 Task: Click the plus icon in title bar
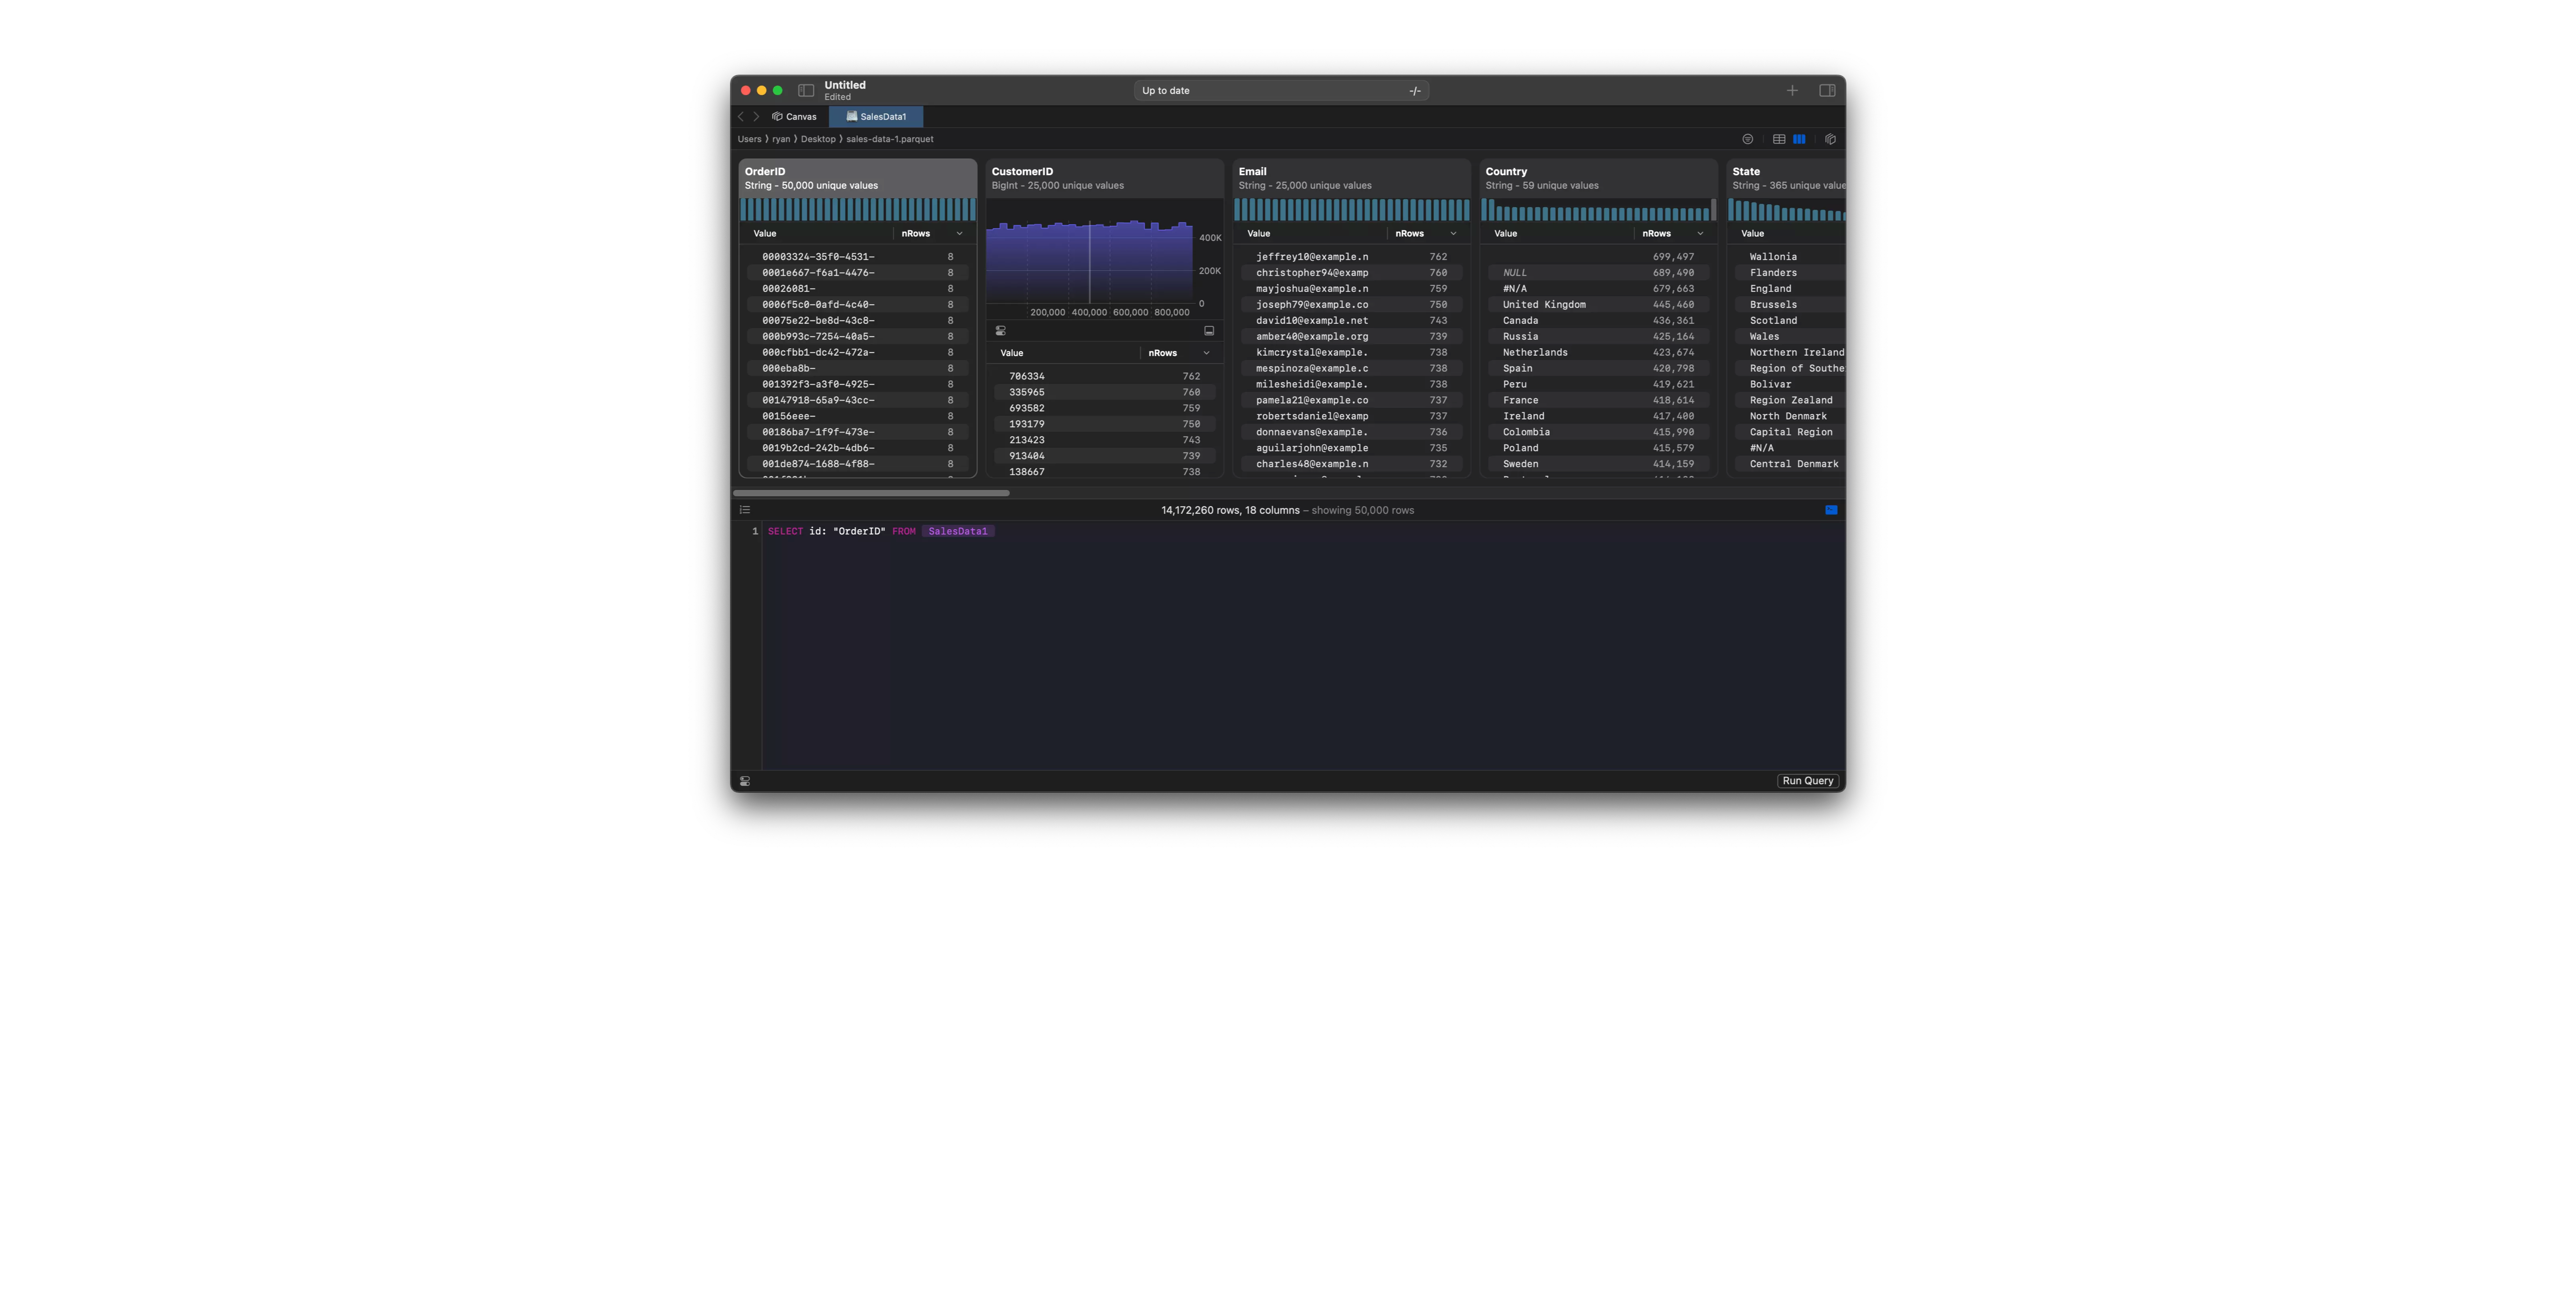coord(1792,90)
